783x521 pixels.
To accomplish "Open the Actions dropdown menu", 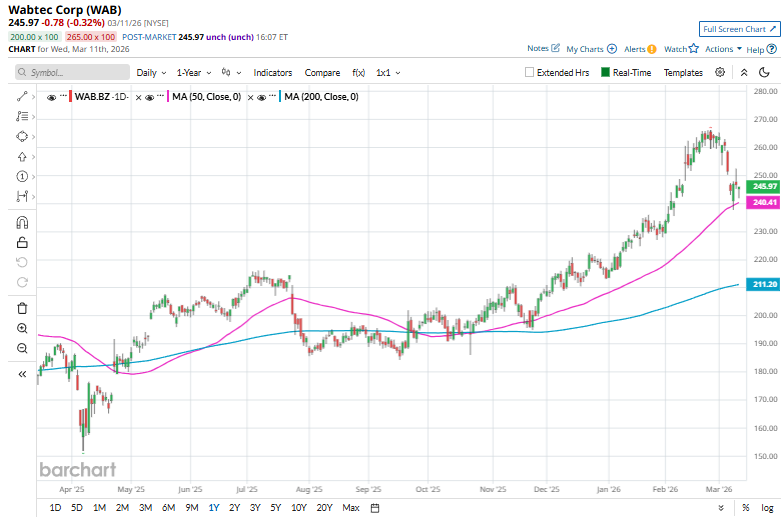I will (x=722, y=48).
